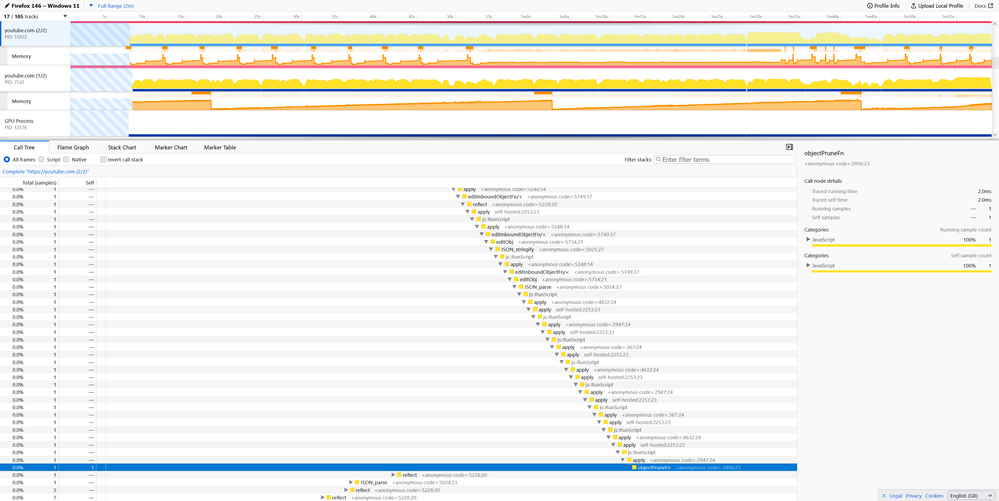
Task: Click the yellow category square of the objectPruneFn row
Action: pyautogui.click(x=634, y=467)
